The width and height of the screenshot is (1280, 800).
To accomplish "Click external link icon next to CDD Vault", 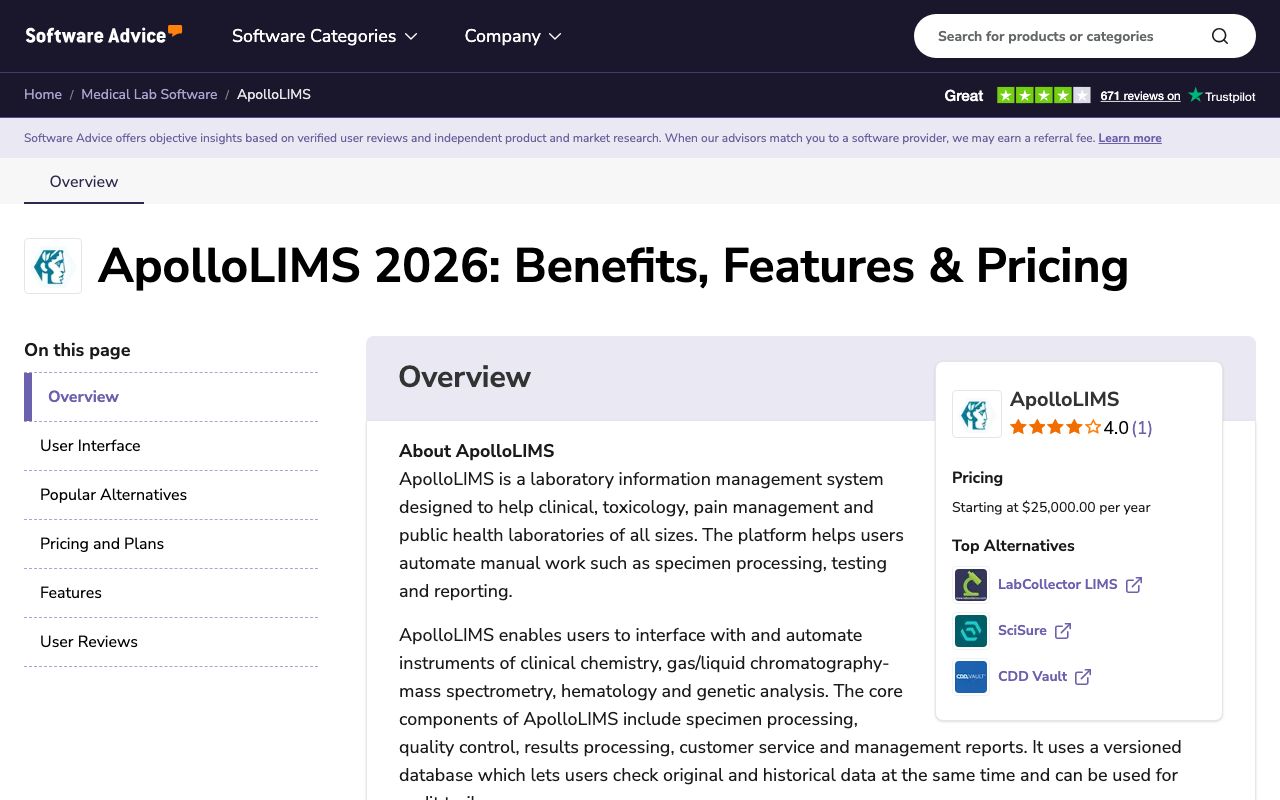I will [x=1083, y=677].
